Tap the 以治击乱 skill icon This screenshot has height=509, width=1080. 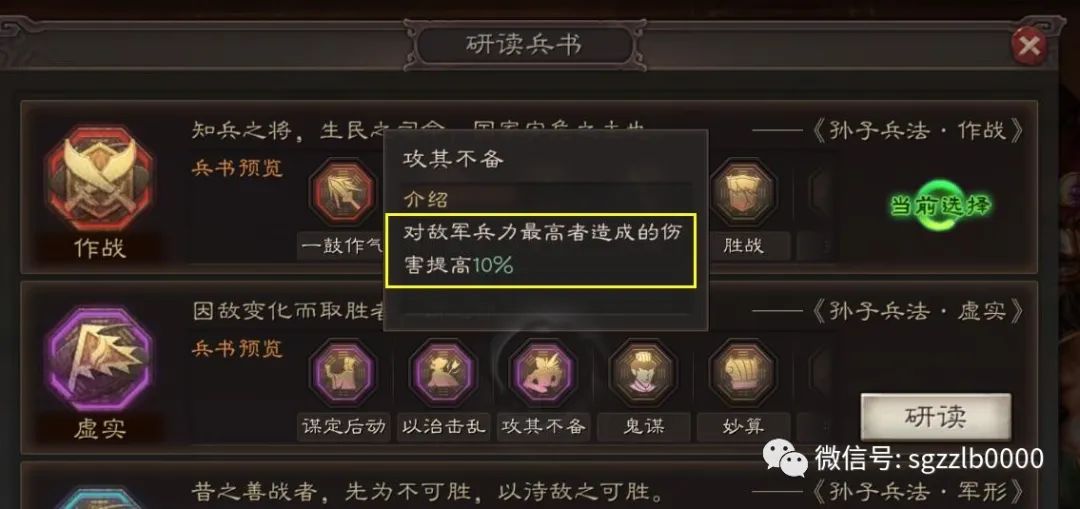tap(442, 373)
